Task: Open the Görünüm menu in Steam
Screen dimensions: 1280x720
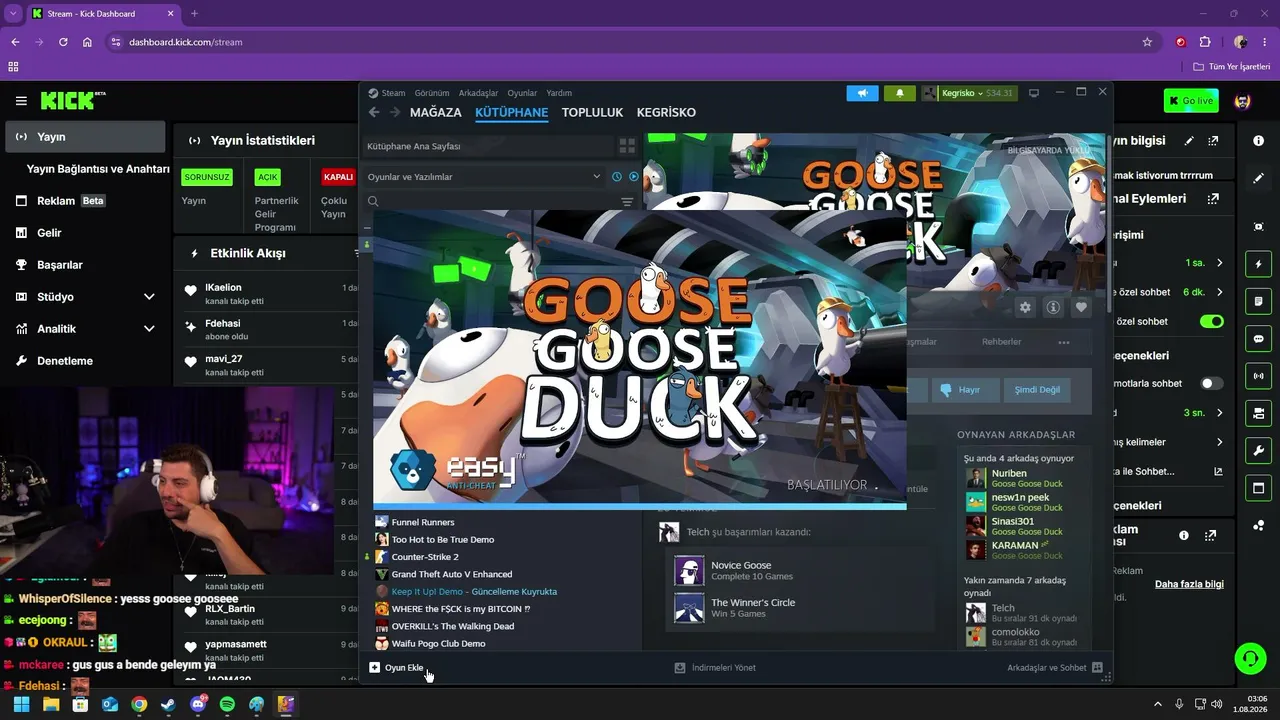Action: tap(432, 93)
